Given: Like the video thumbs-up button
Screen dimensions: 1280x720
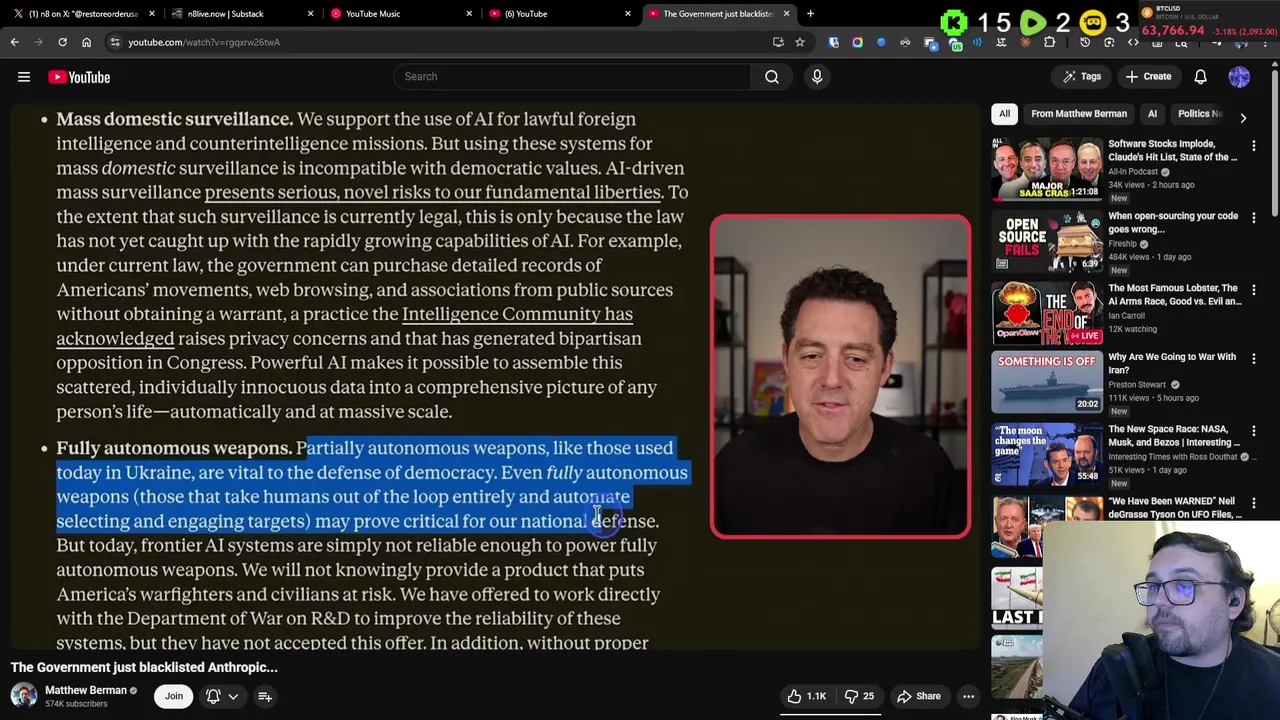Looking at the screenshot, I should 807,696.
